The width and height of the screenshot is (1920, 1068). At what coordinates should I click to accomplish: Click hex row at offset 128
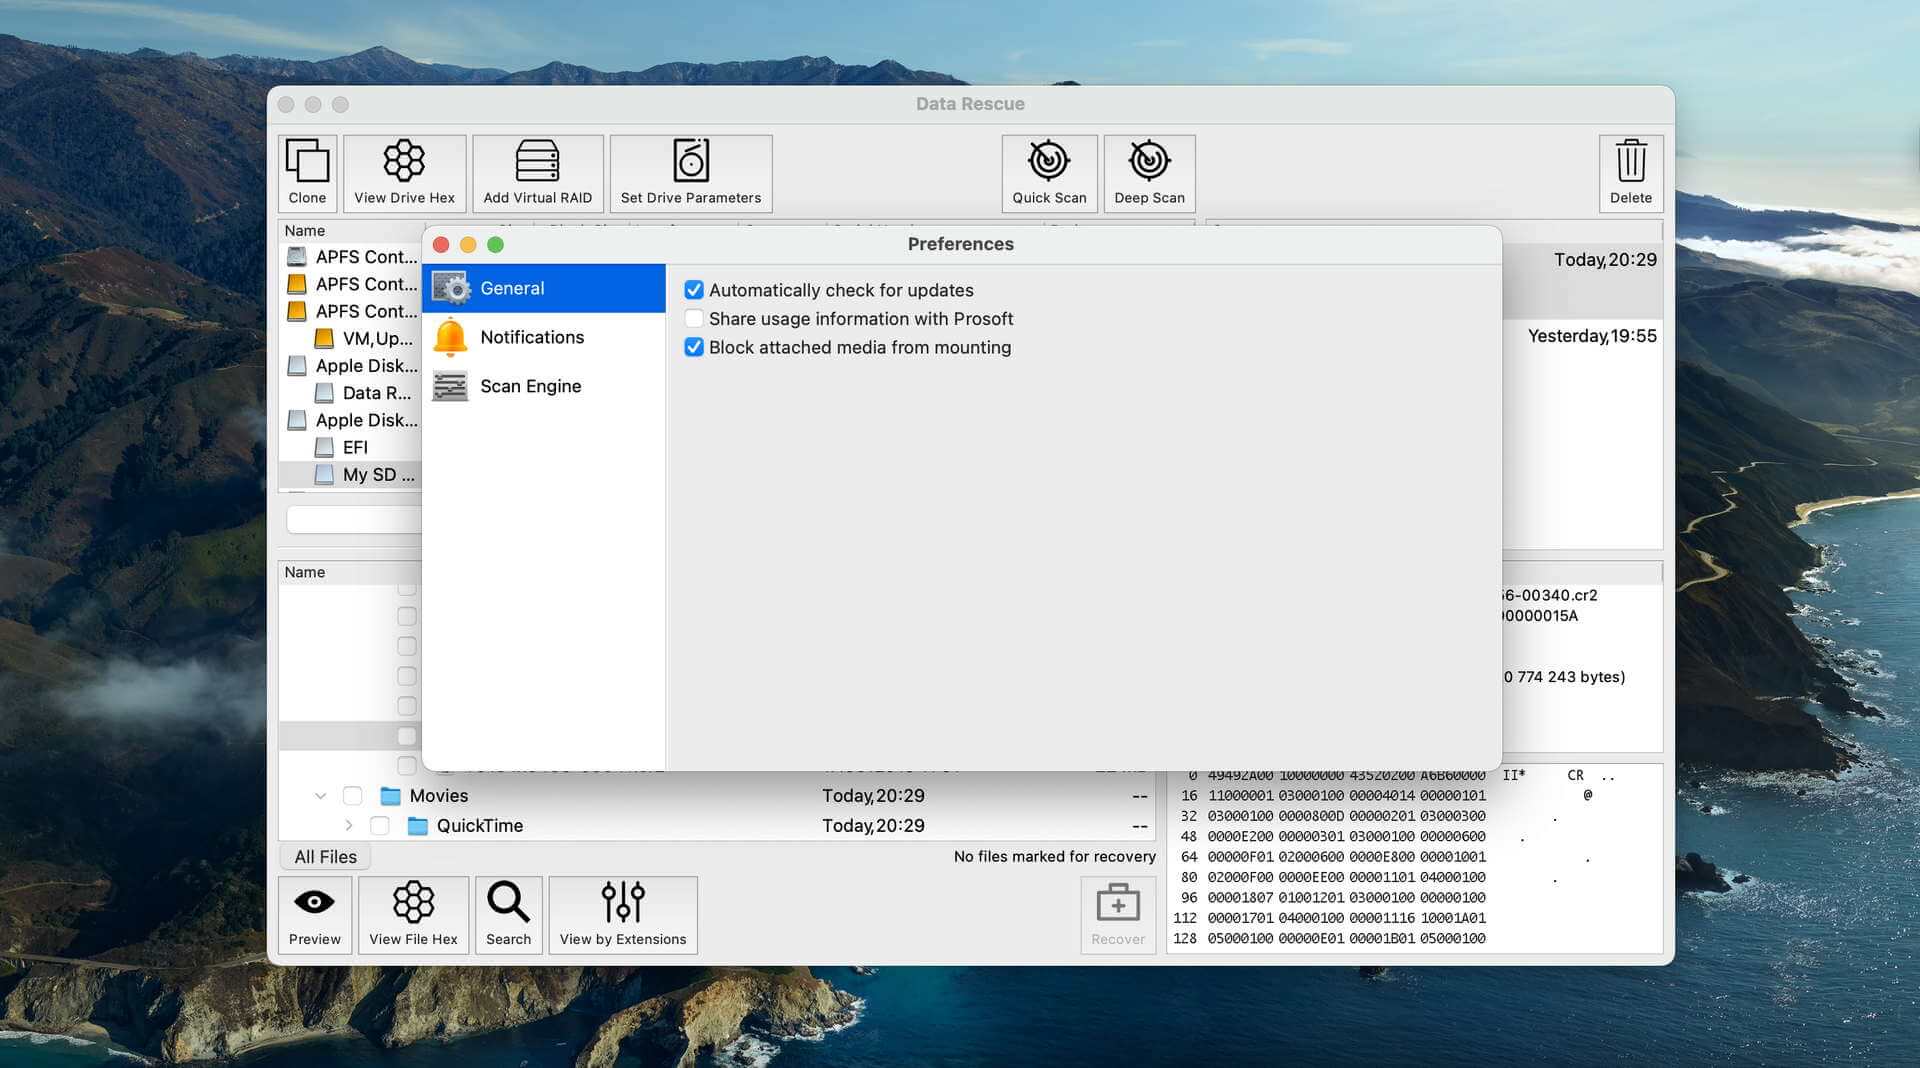pyautogui.click(x=1332, y=938)
